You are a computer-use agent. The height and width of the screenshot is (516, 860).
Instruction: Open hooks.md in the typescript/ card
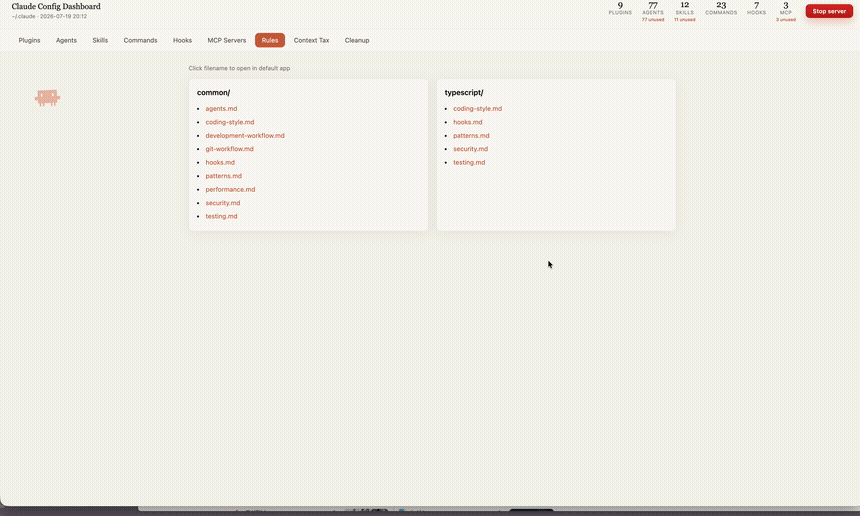click(x=468, y=122)
